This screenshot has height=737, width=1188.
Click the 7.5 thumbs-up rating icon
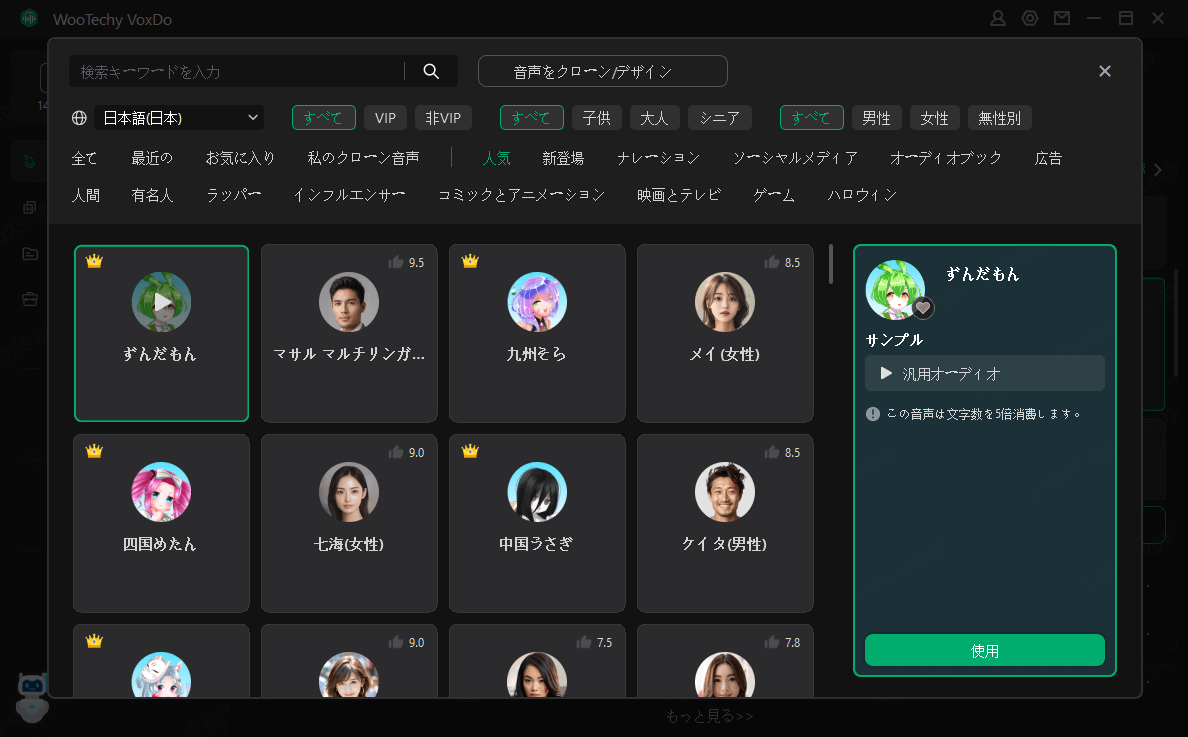[x=583, y=642]
